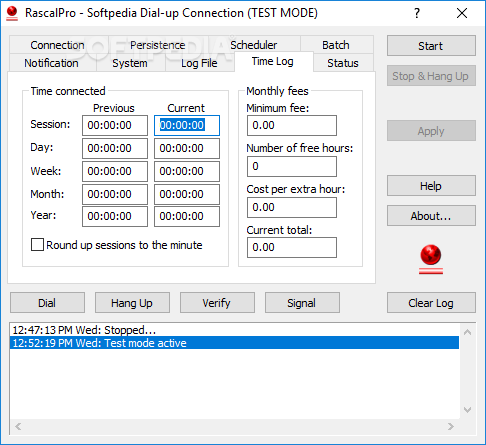The height and width of the screenshot is (445, 486).
Task: Click the Cost per extra hour field
Action: point(292,207)
